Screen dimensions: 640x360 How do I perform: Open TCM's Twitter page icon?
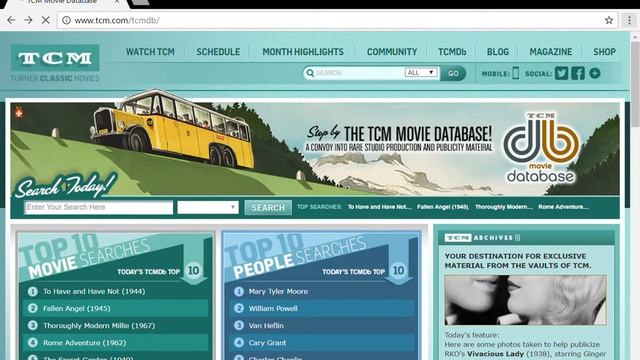point(562,73)
